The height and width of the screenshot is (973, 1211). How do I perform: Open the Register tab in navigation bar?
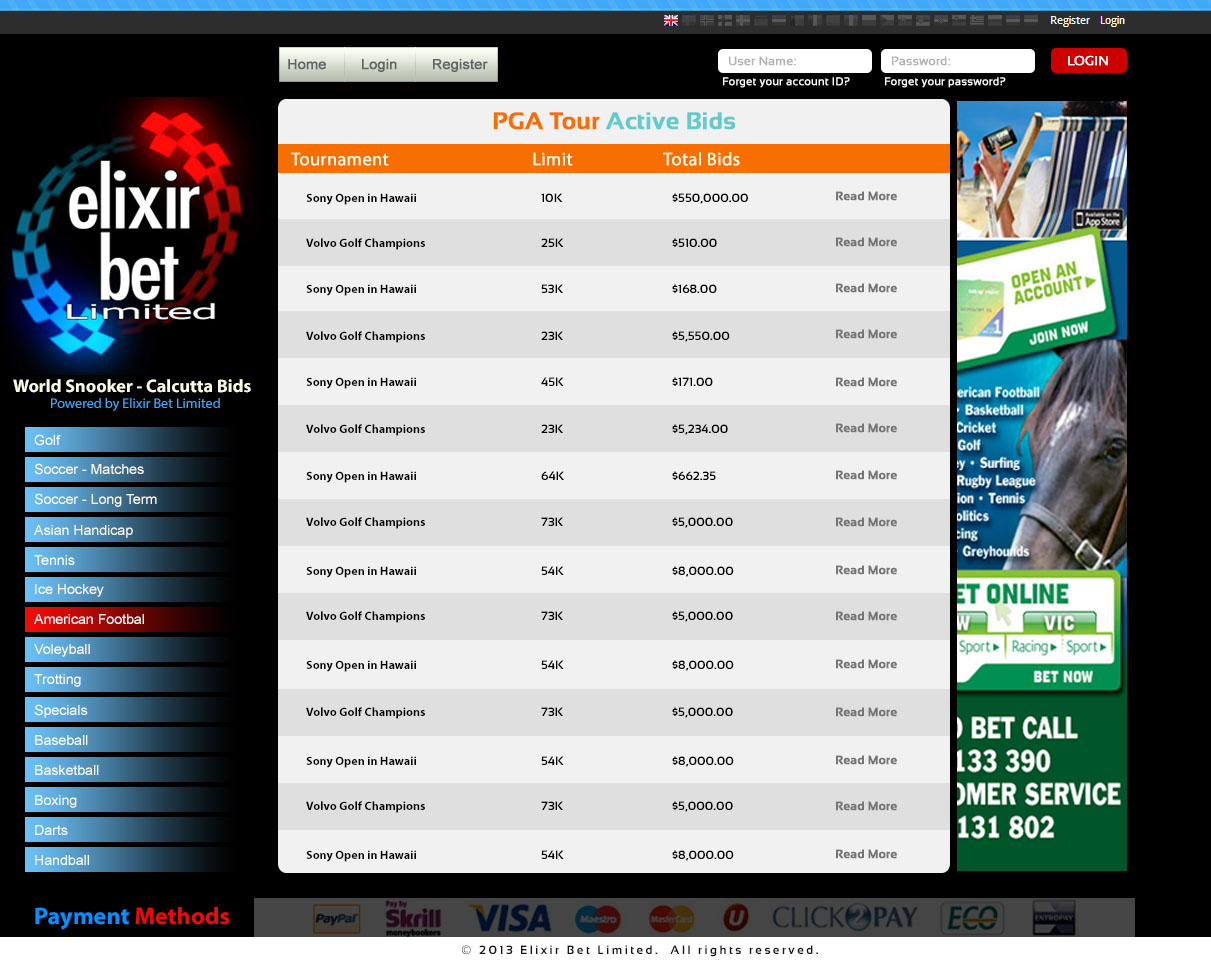[x=459, y=64]
